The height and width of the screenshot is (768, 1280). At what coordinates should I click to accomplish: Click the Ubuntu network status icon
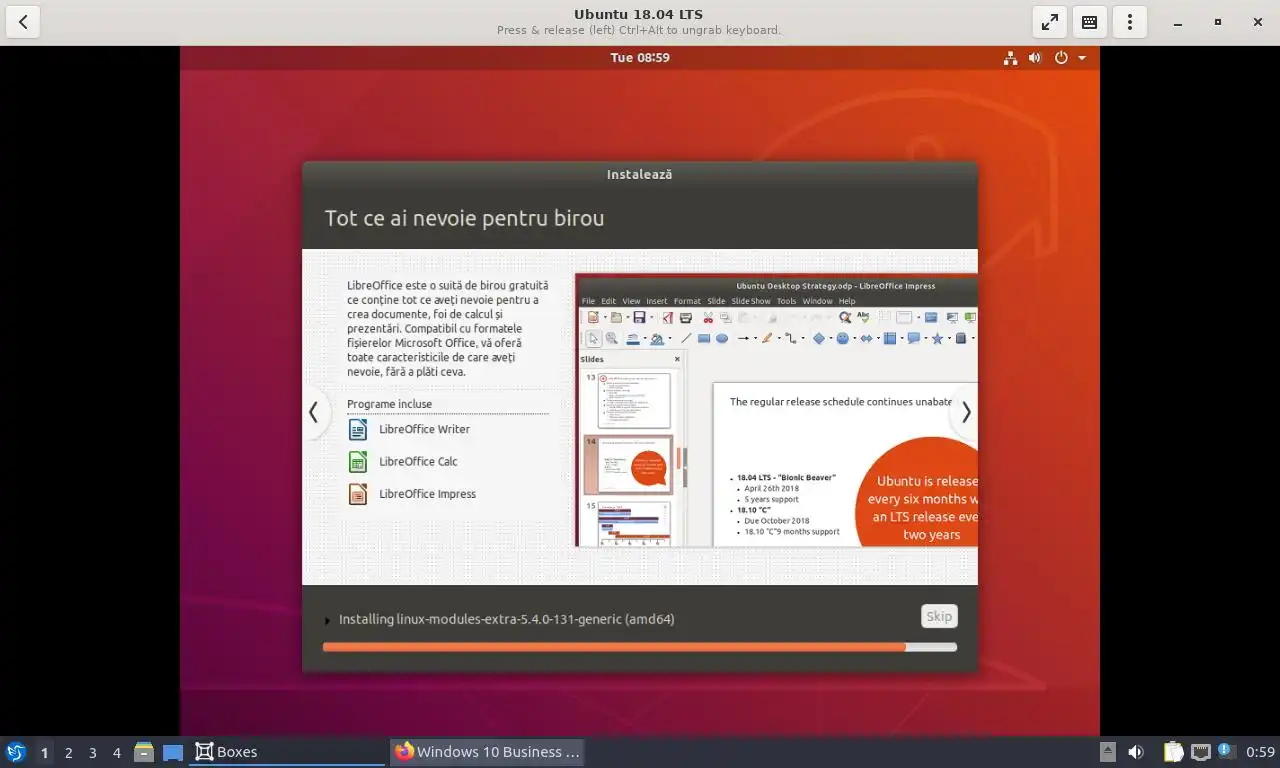(1010, 58)
